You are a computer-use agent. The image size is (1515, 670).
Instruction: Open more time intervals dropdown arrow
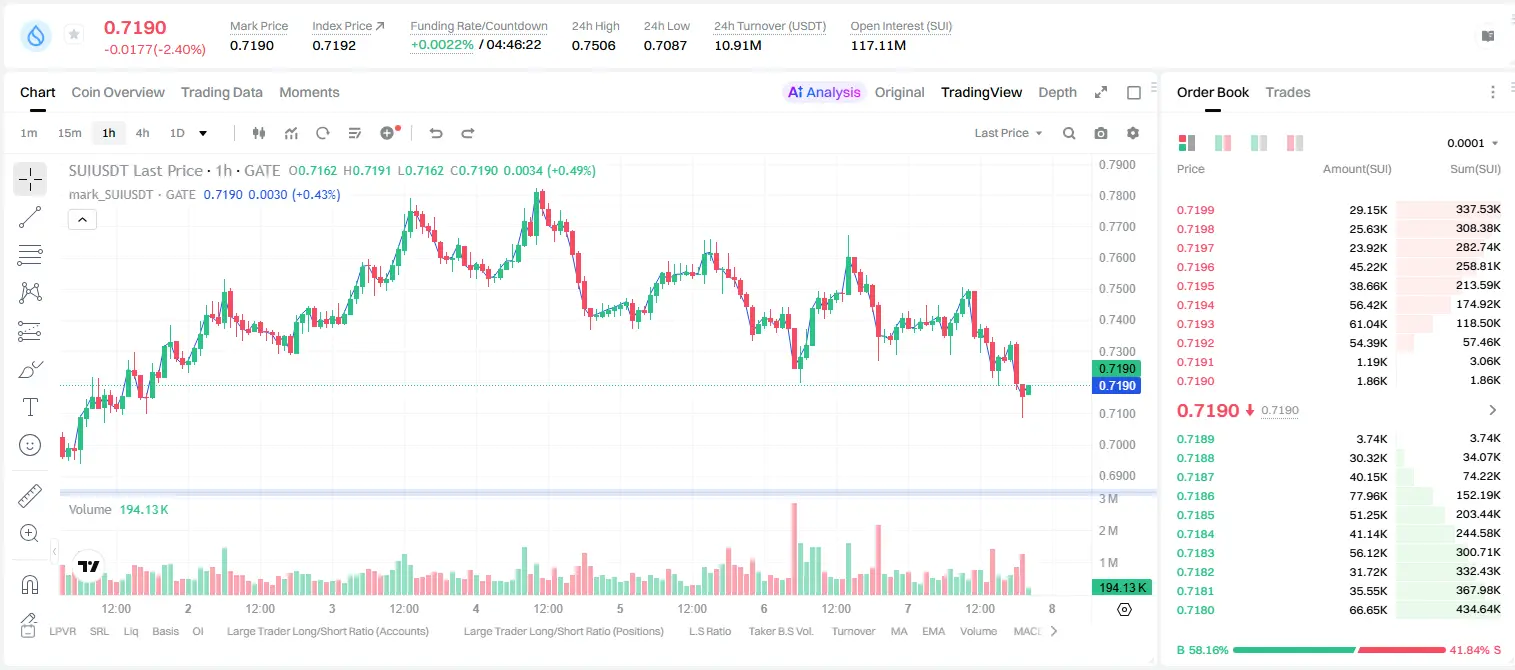[203, 133]
